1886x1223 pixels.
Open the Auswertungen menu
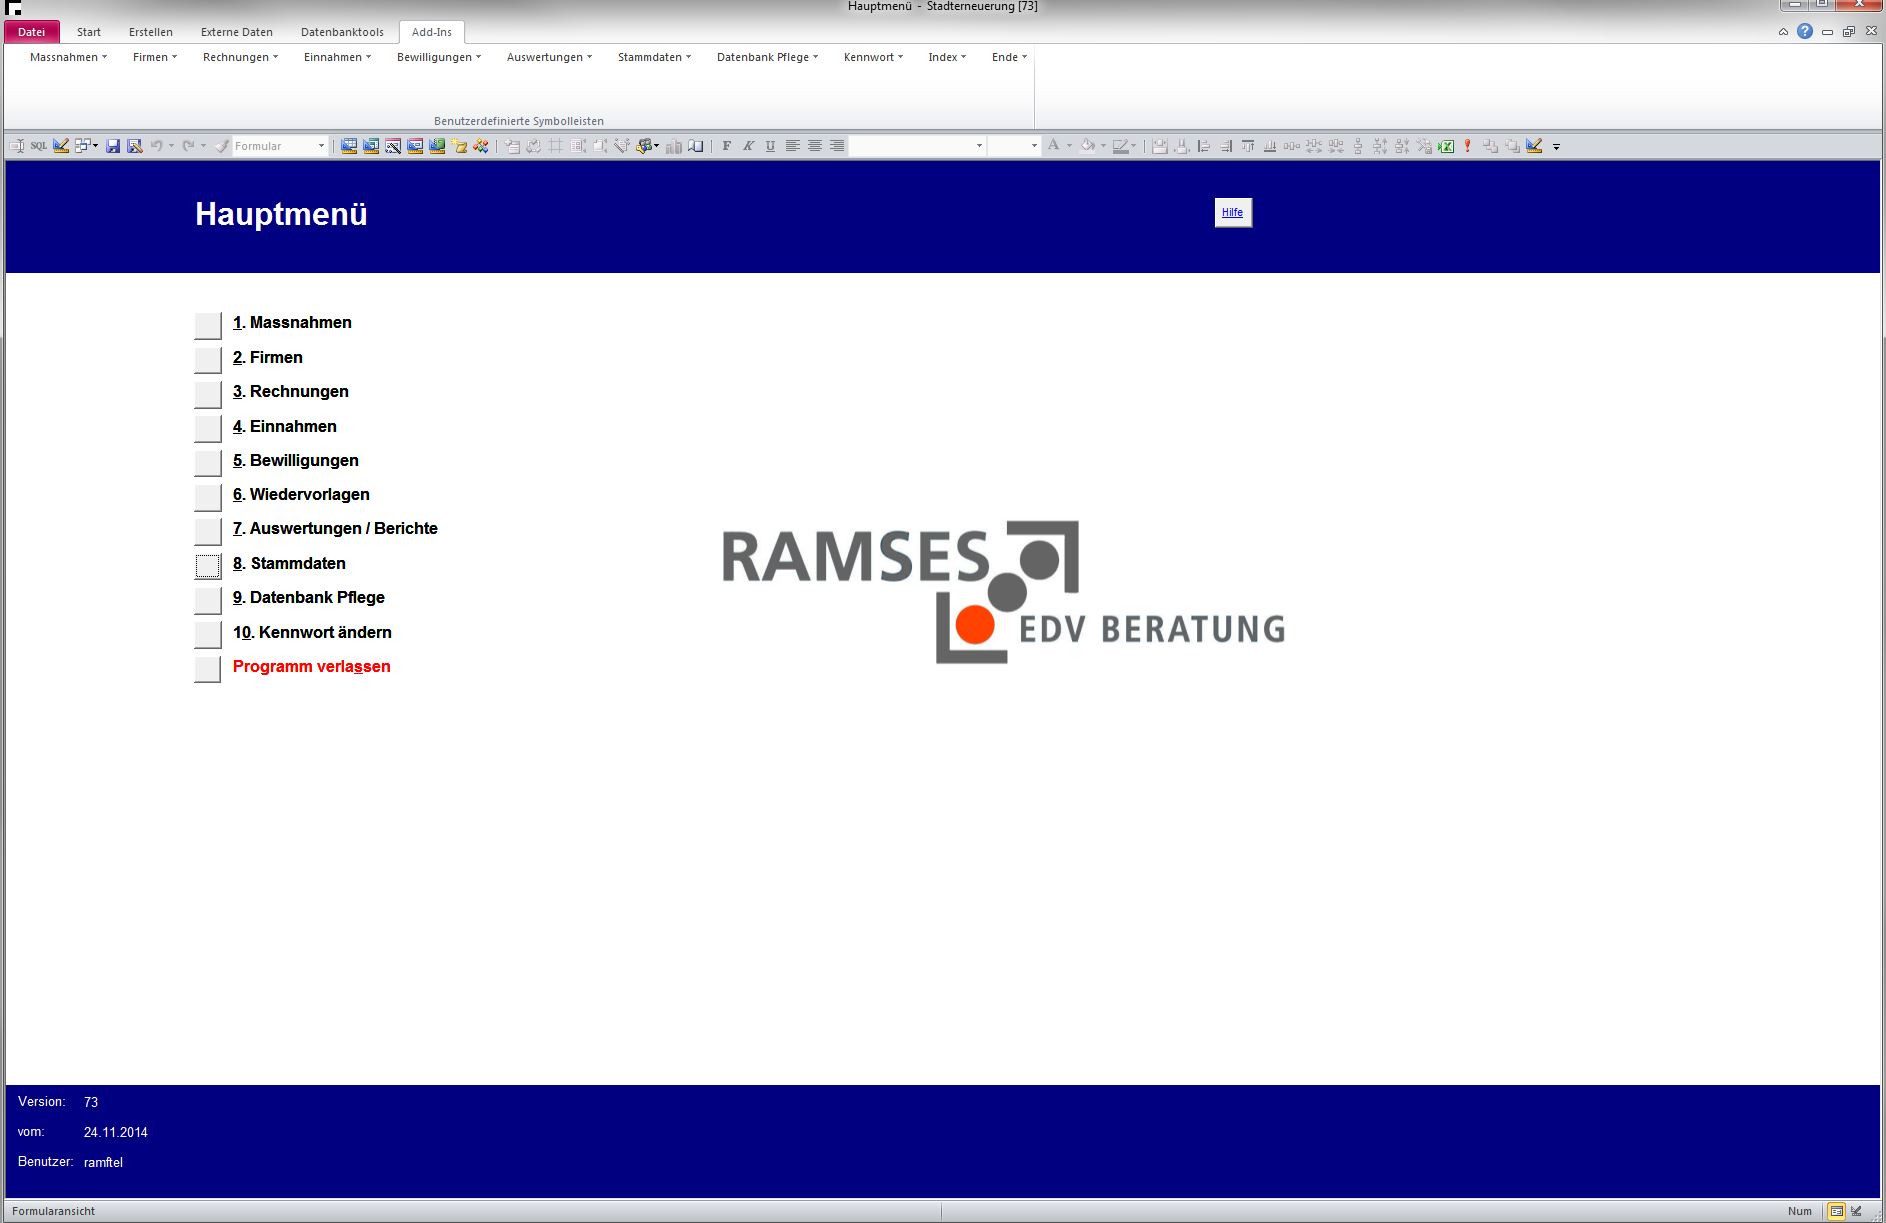(x=549, y=57)
